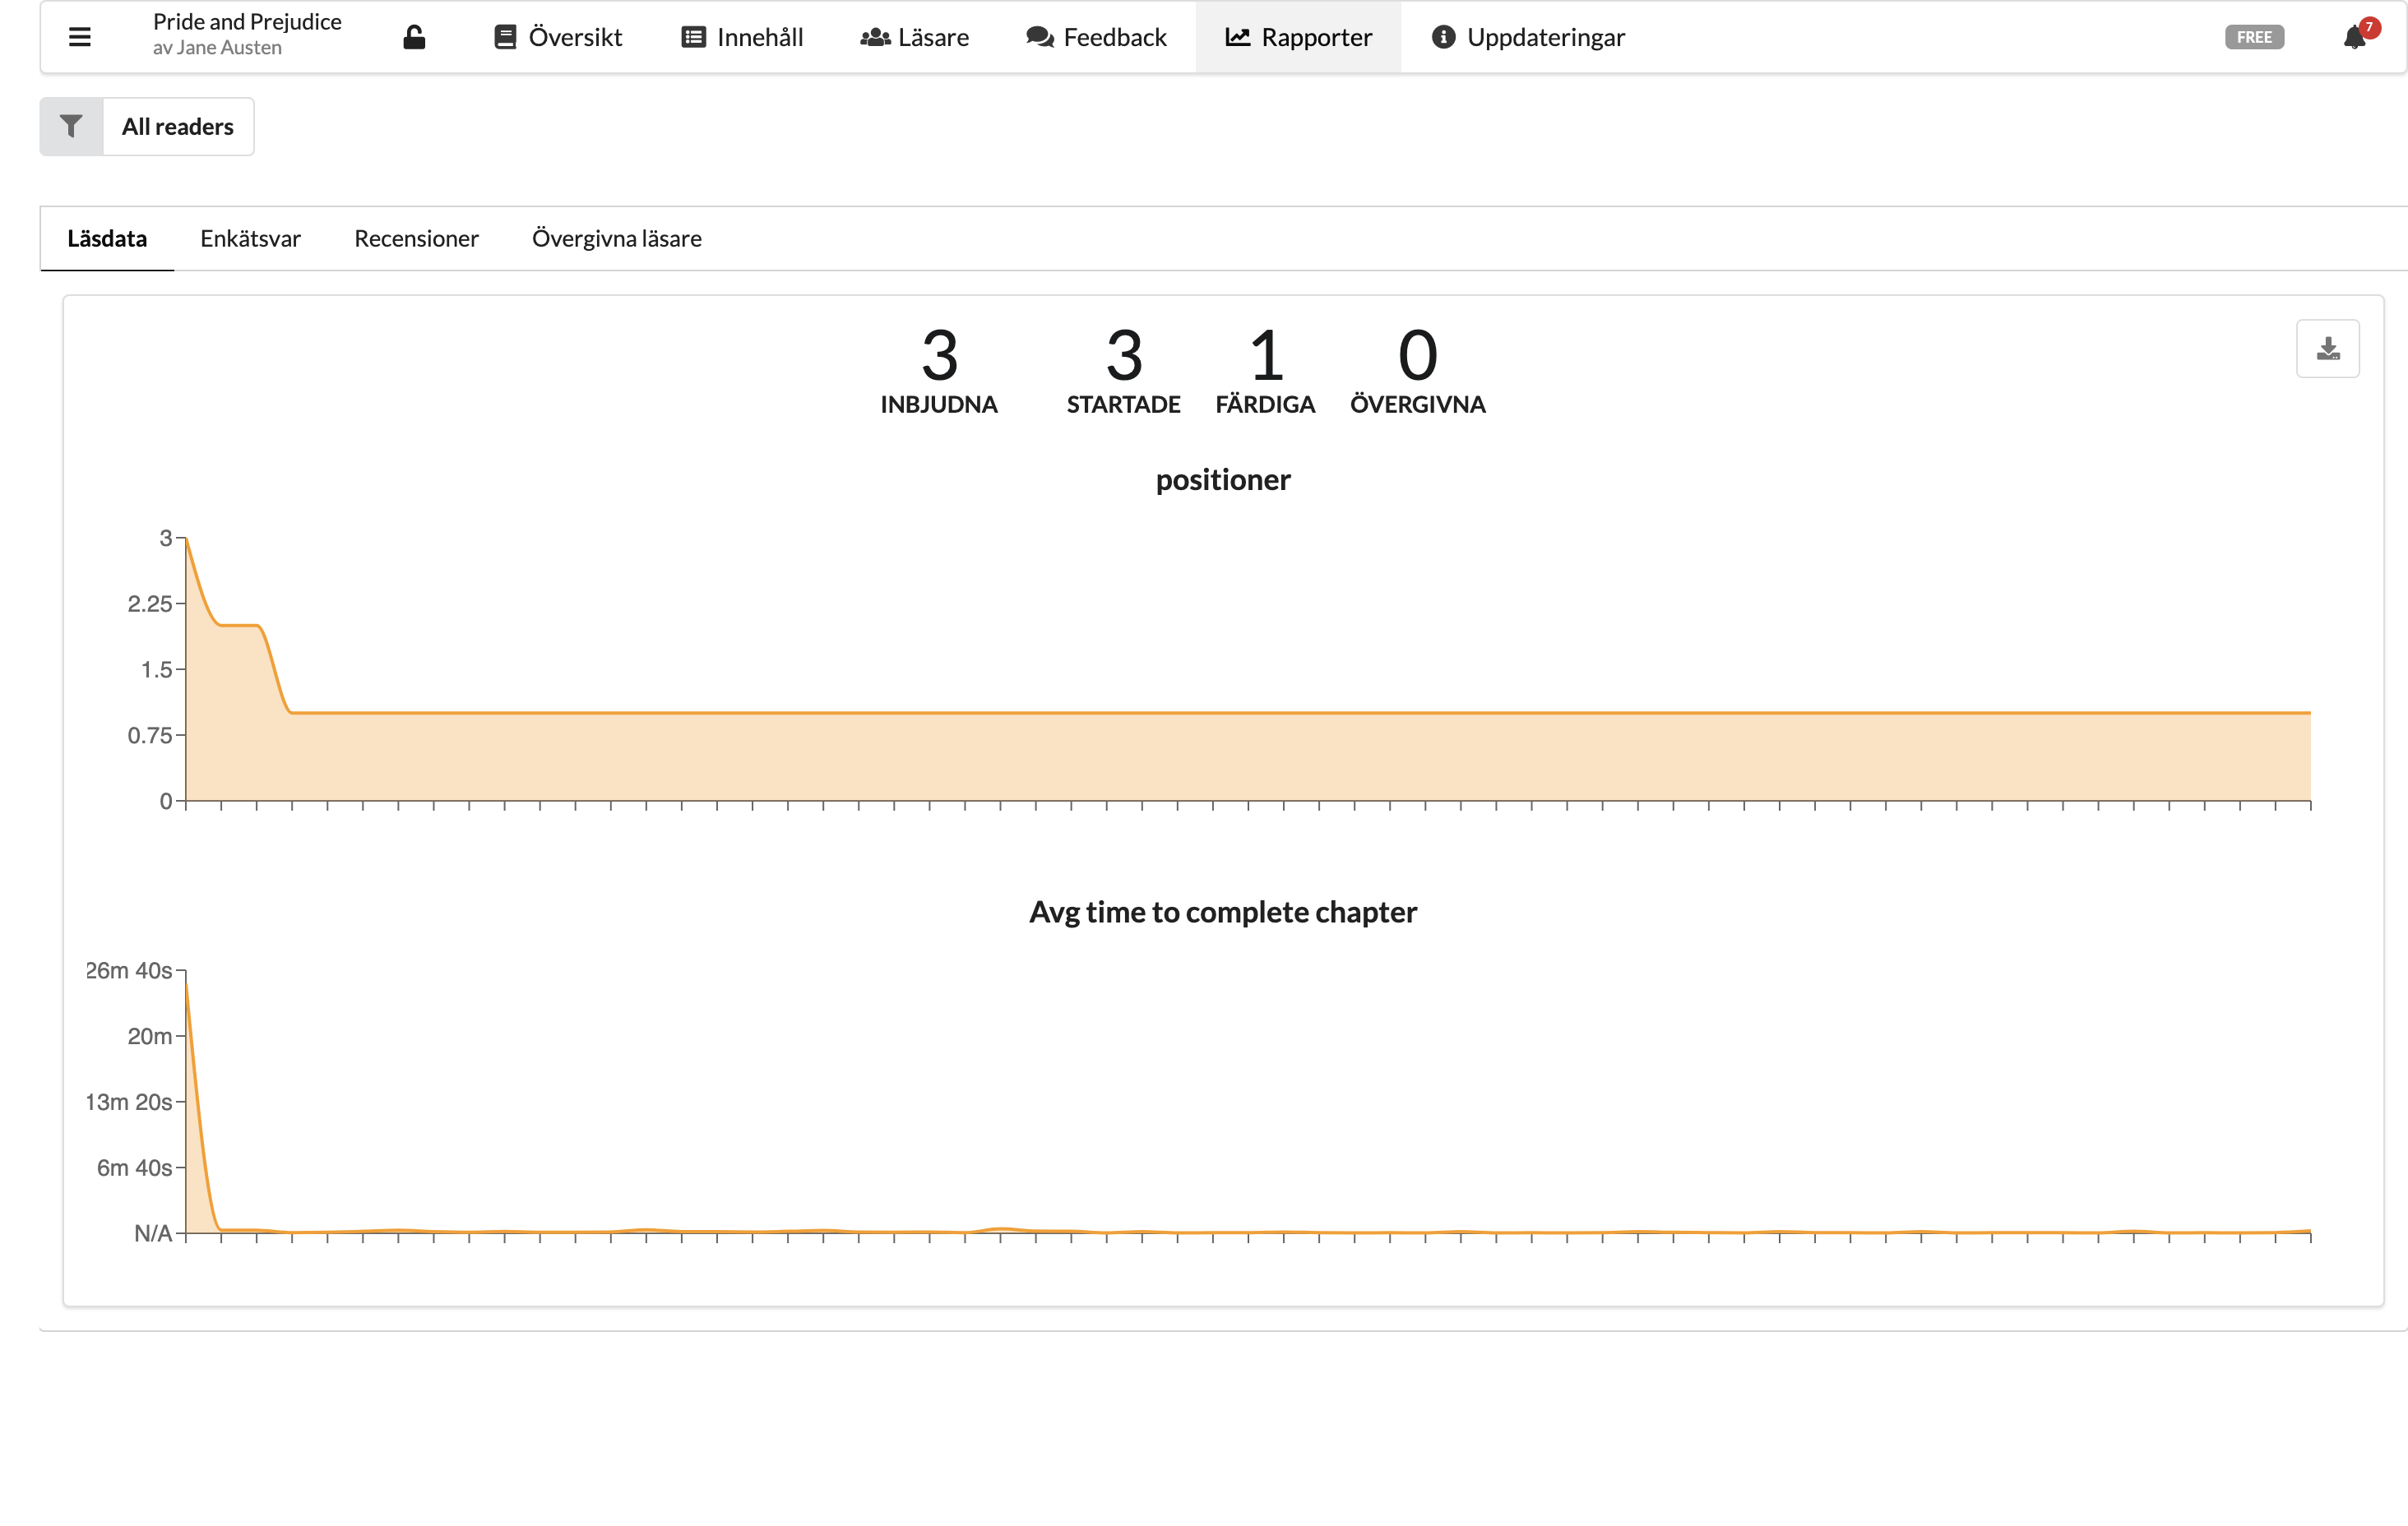Click the unlocked padlock icon
Screen dimensions: 2408x1526
point(414,37)
